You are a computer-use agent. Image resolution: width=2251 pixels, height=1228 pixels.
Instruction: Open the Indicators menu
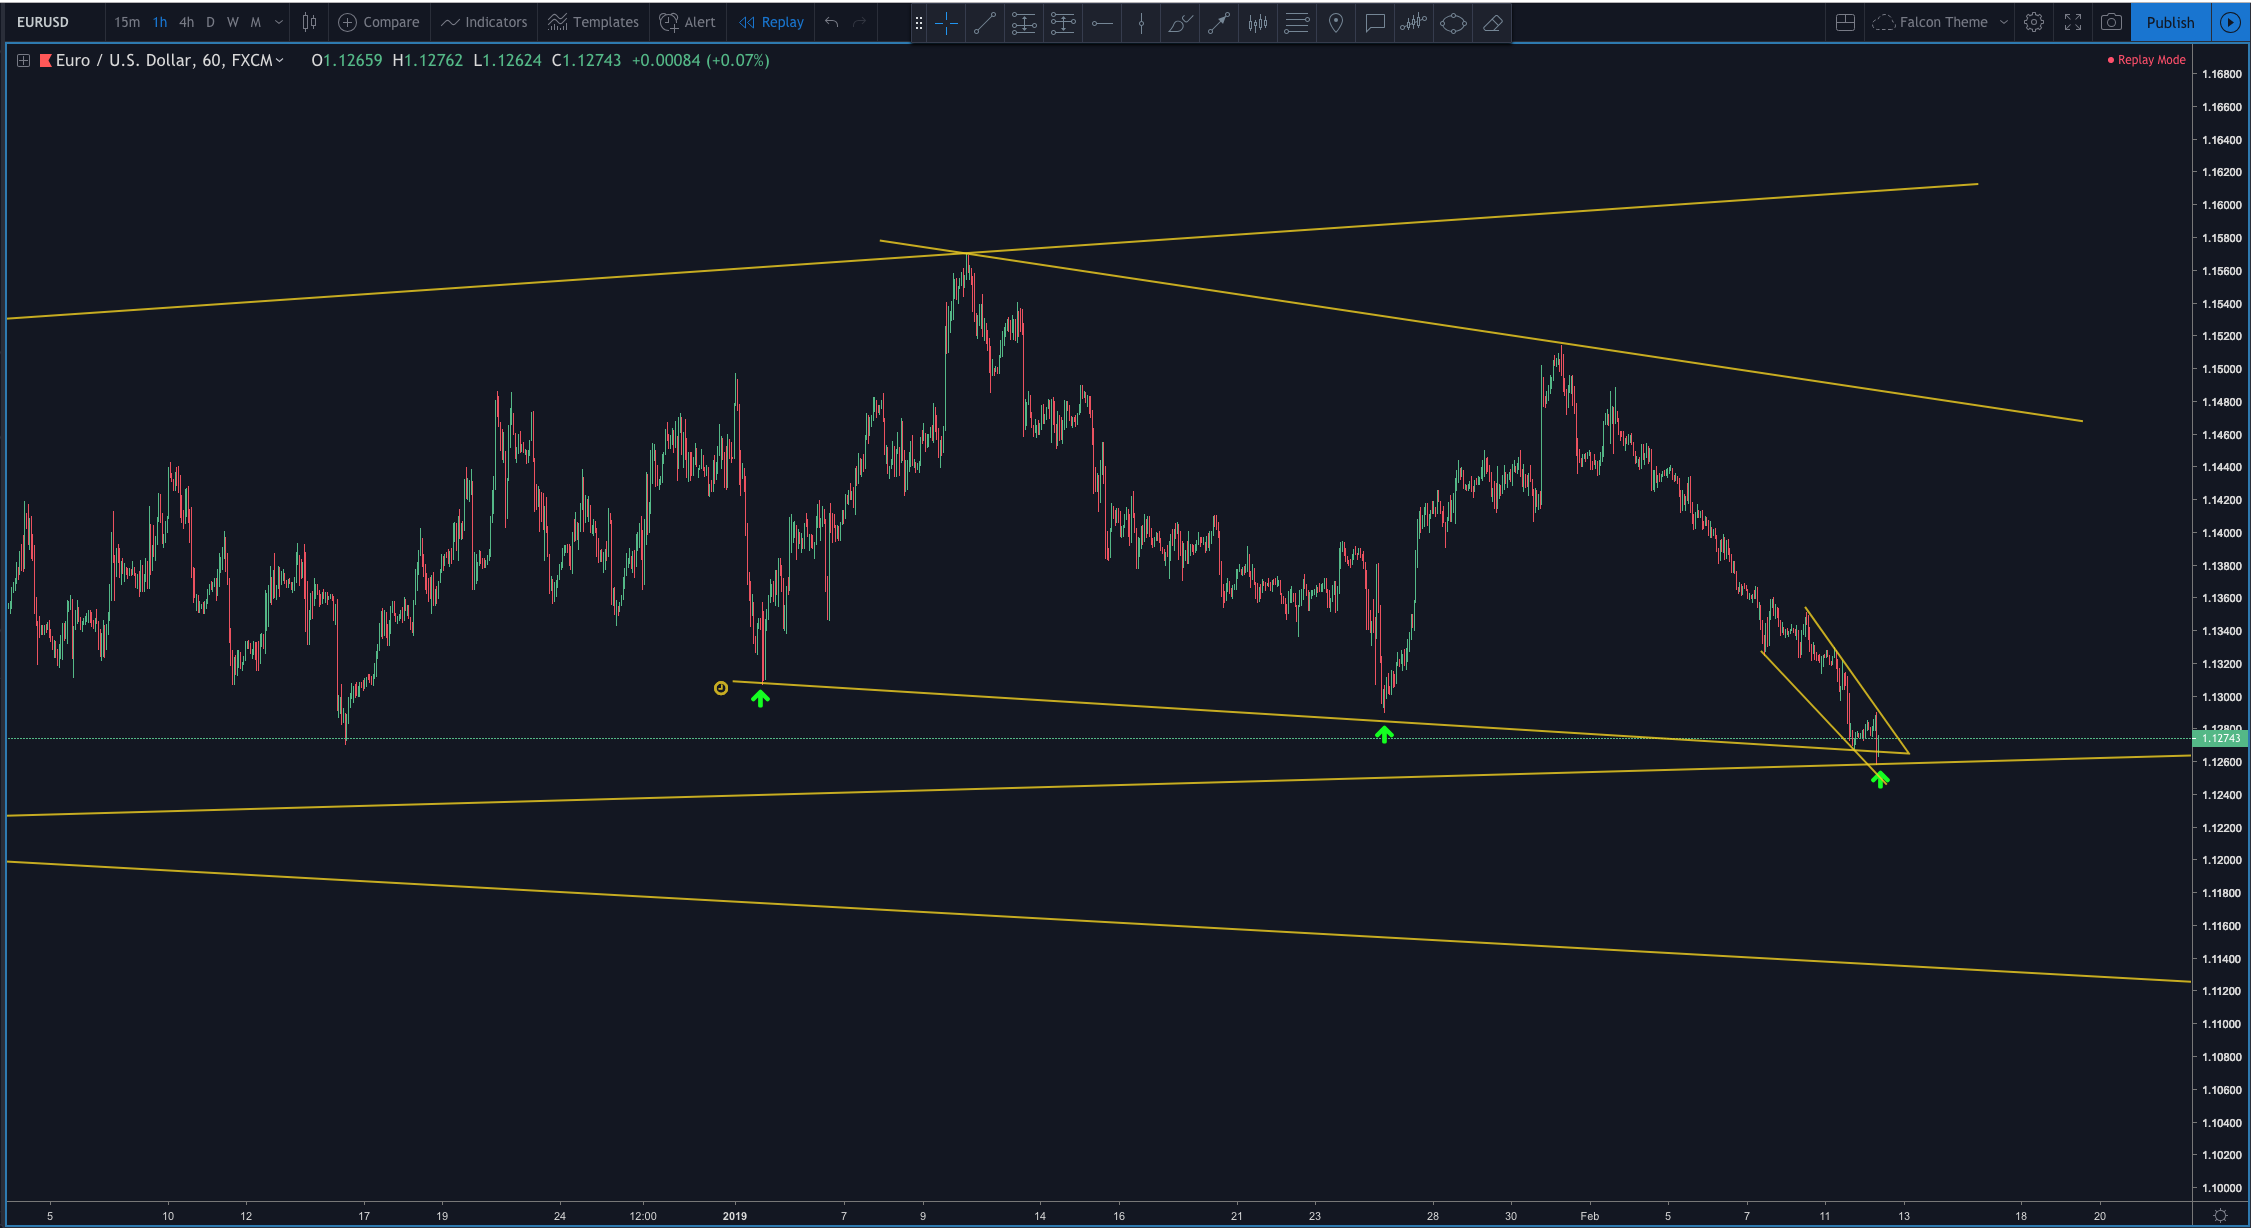[484, 22]
